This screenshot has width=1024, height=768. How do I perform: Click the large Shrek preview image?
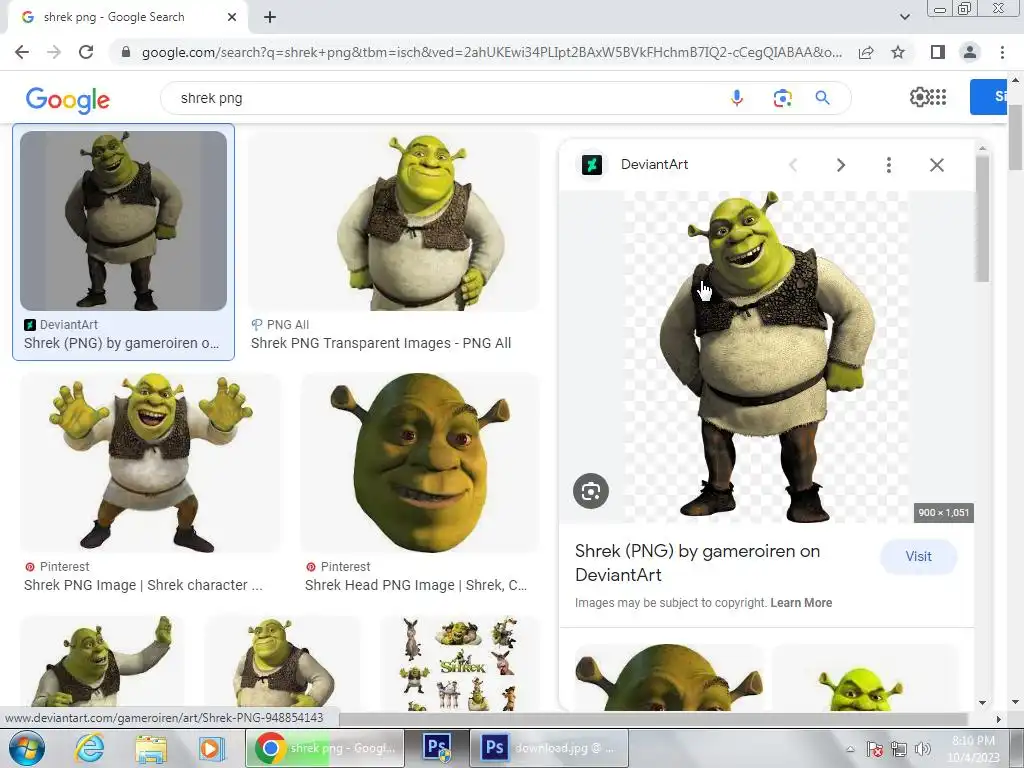click(x=767, y=357)
